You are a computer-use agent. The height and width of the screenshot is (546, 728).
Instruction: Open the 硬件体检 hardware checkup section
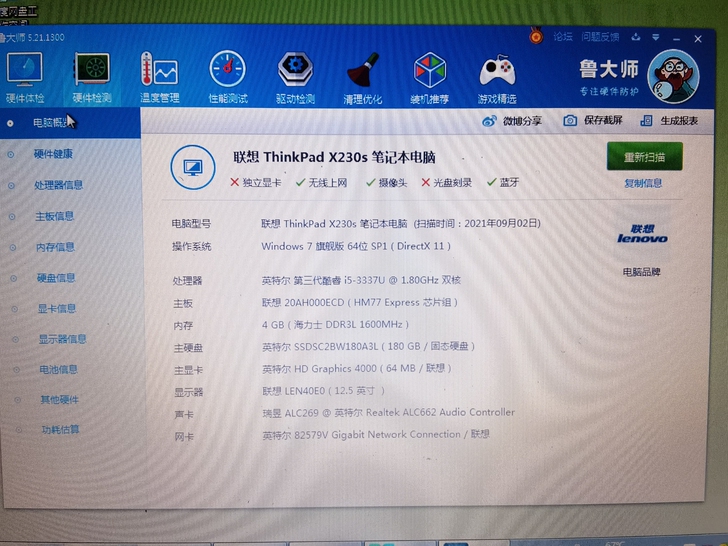pyautogui.click(x=25, y=78)
